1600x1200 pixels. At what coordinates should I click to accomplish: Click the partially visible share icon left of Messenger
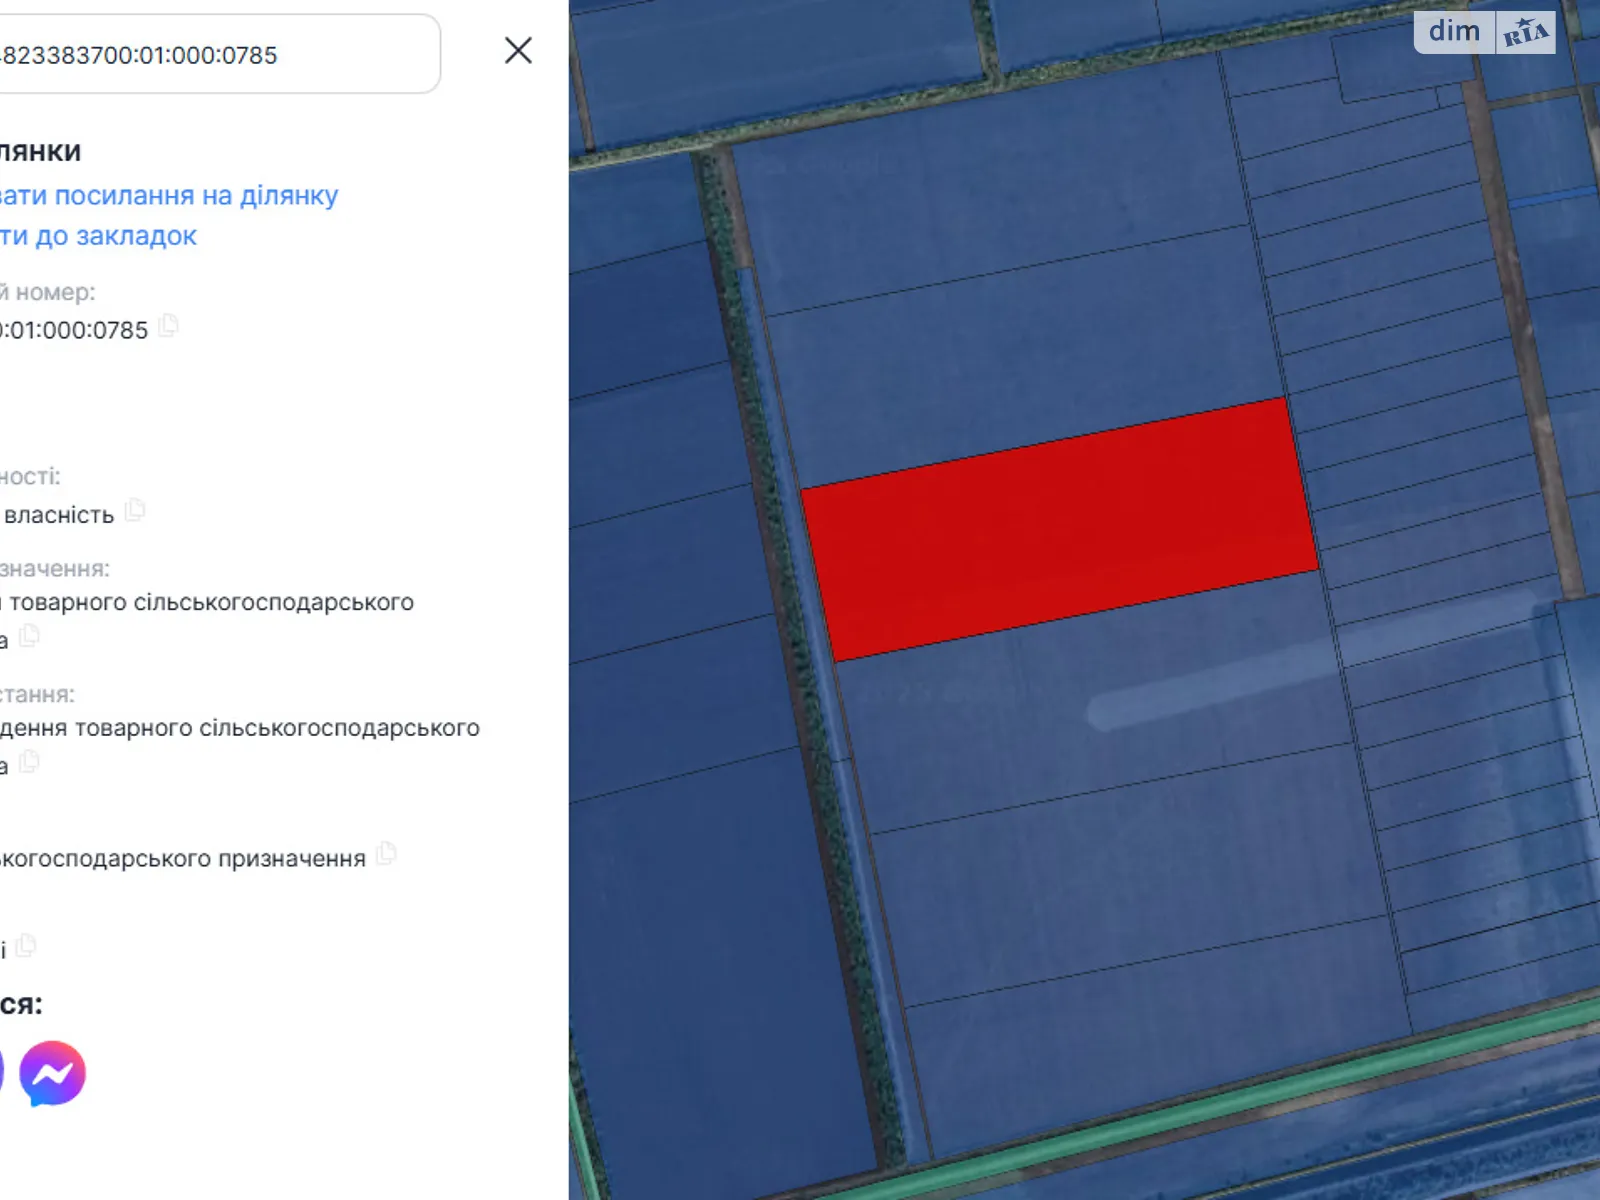tap(1, 1073)
